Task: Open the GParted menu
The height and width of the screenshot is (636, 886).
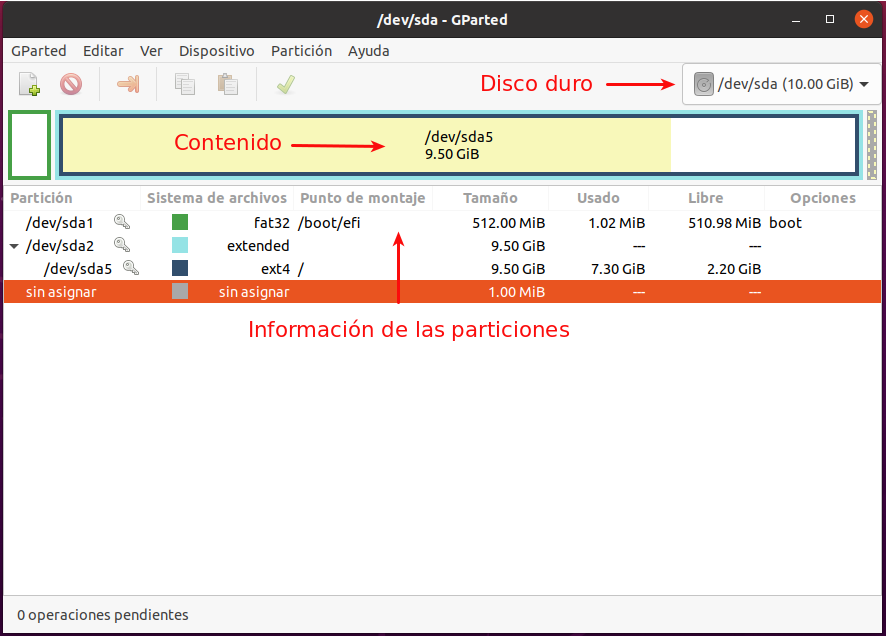Action: click(x=39, y=51)
